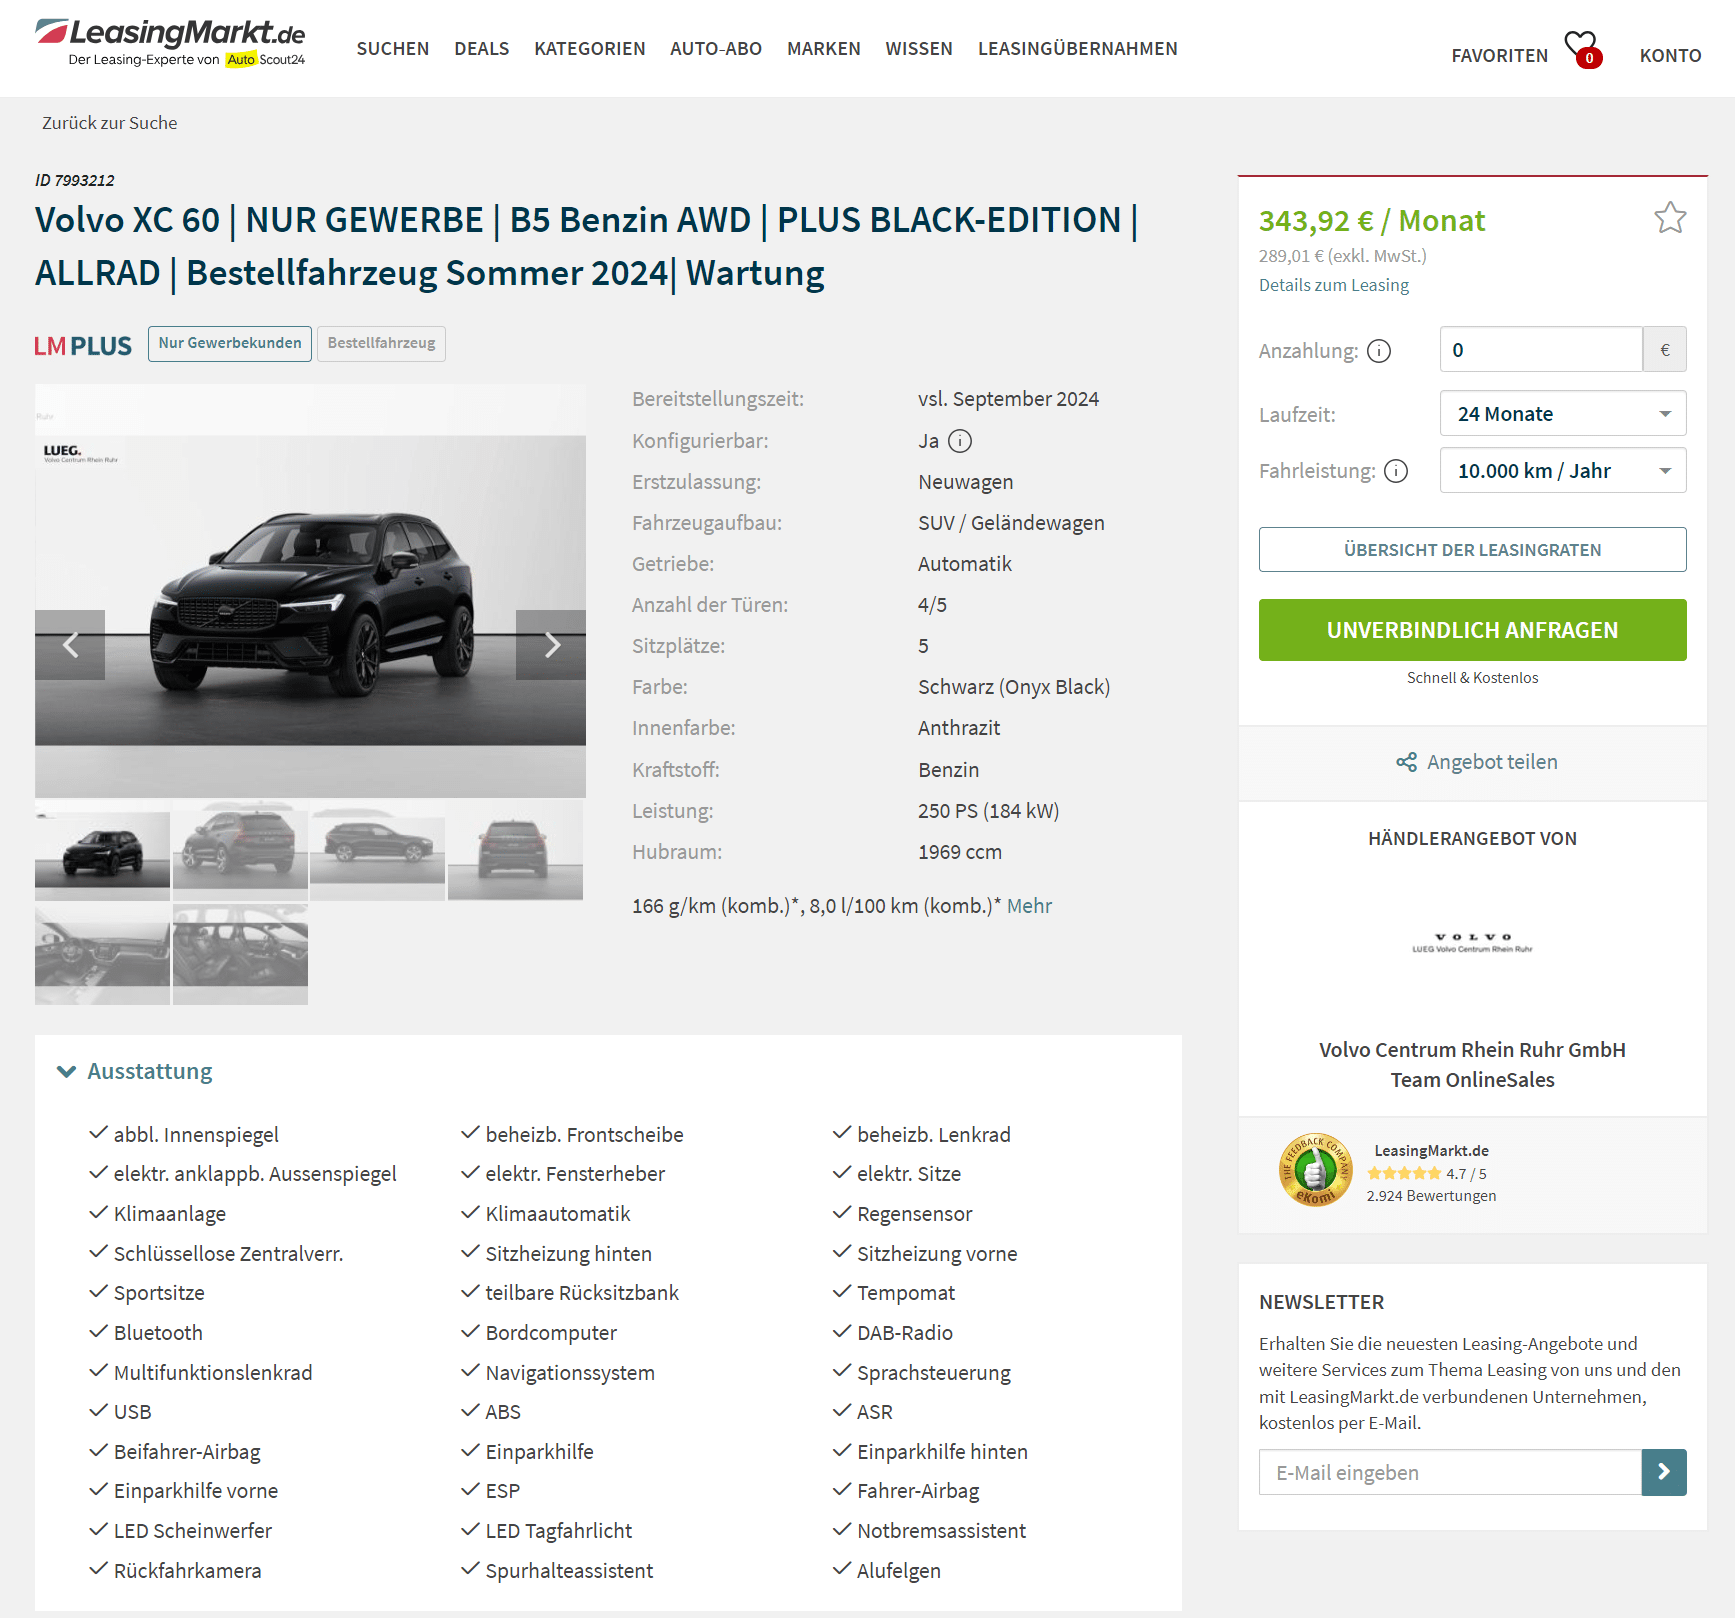Click the Nur Gewerbekunden tag

tap(230, 344)
